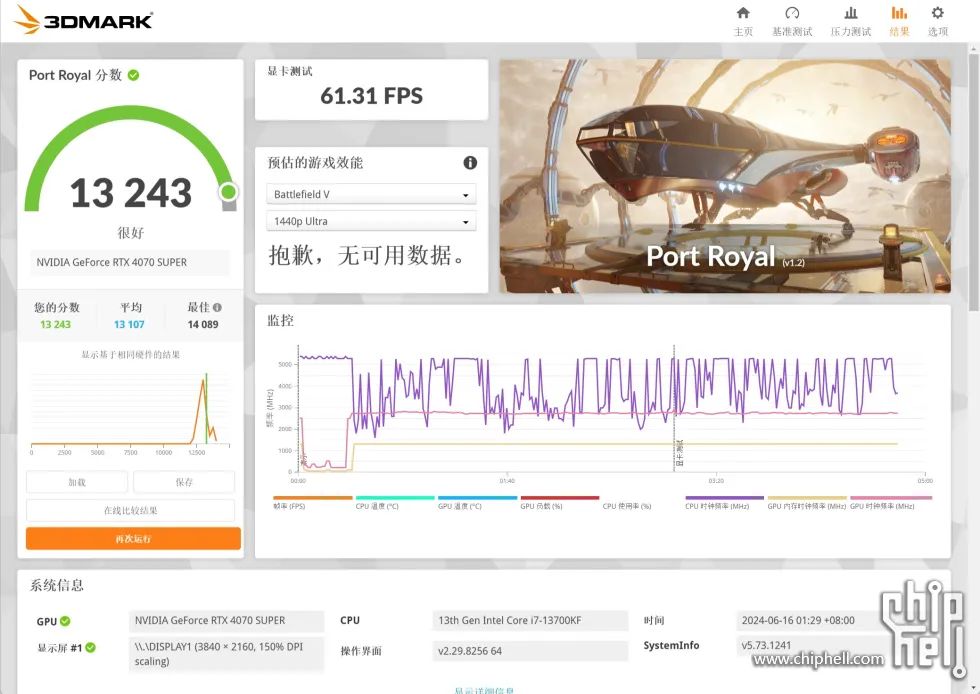Select the Results (结果) tab
The width and height of the screenshot is (980, 694).
click(899, 21)
